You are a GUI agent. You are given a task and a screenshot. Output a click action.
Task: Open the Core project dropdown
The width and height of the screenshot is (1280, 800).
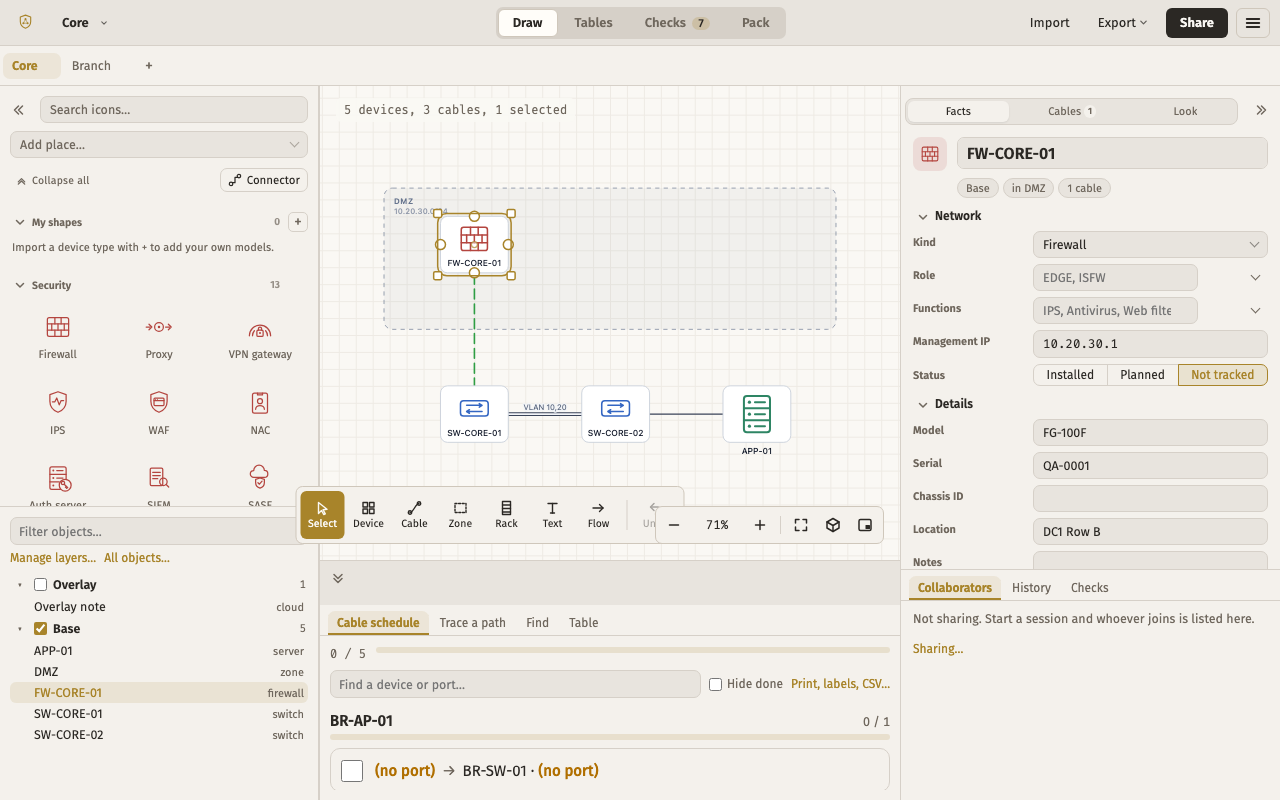[84, 23]
